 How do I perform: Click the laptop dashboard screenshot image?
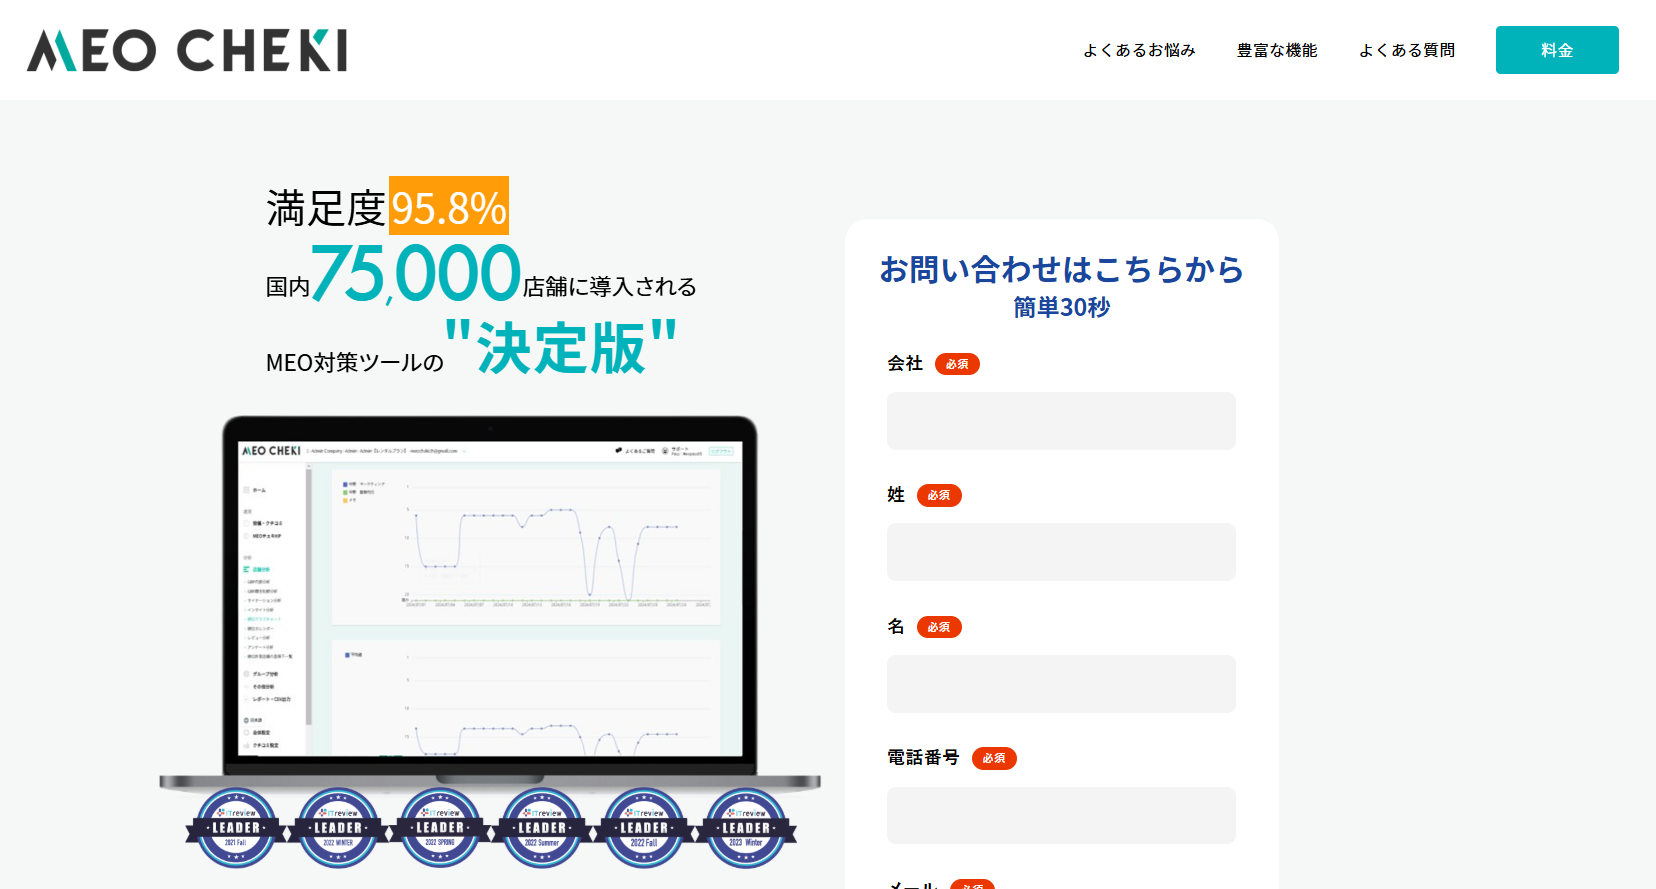tap(490, 603)
